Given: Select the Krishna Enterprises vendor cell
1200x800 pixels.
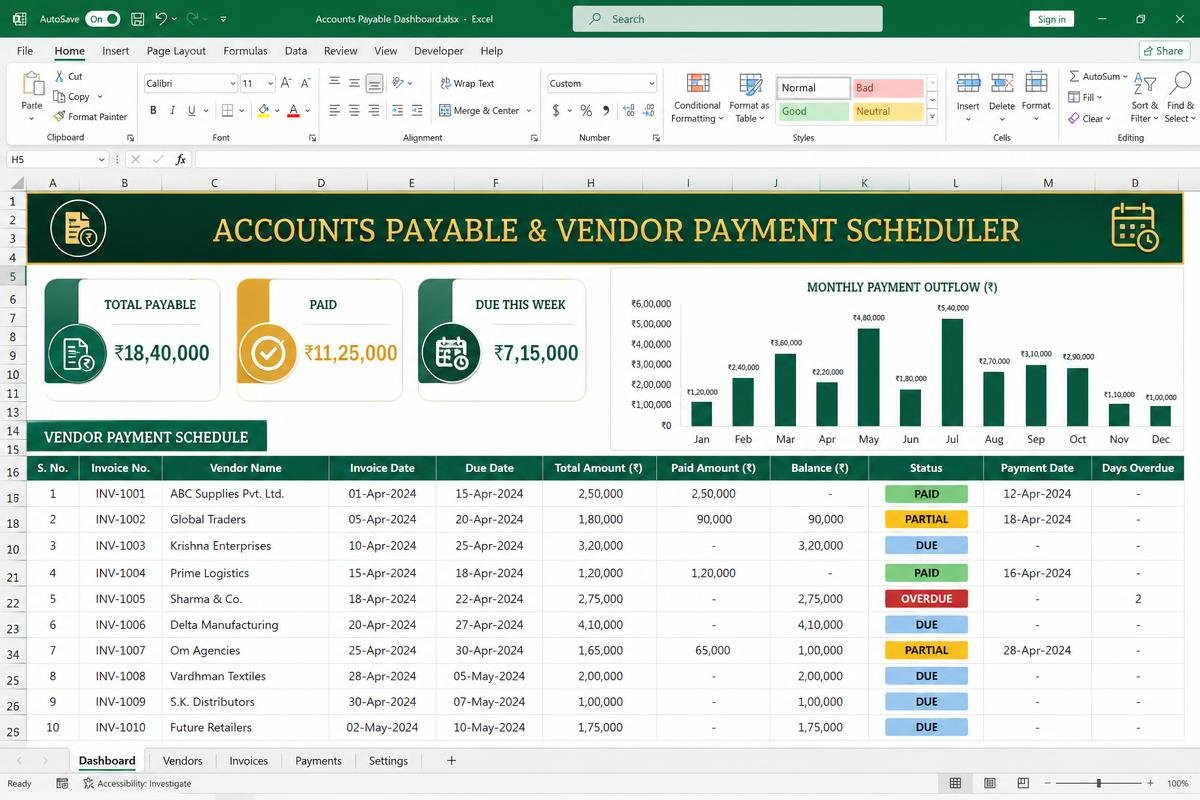Looking at the screenshot, I should tap(244, 546).
